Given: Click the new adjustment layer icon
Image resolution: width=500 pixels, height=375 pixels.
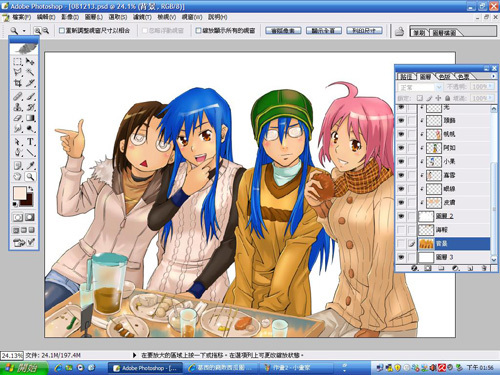Looking at the screenshot, I should [x=456, y=268].
